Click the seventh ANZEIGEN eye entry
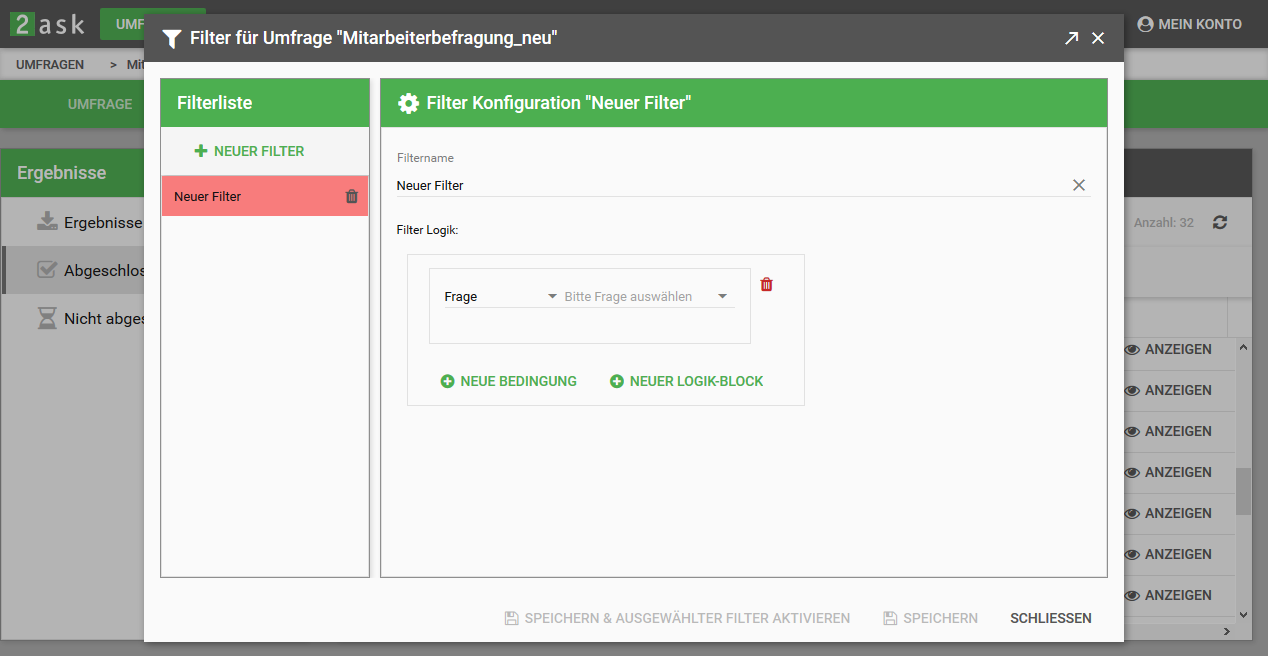This screenshot has height=656, width=1268. pos(1168,595)
